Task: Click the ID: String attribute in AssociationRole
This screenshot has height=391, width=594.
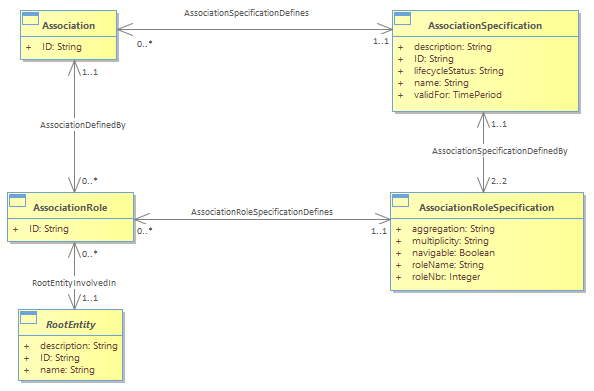Action: [x=49, y=229]
